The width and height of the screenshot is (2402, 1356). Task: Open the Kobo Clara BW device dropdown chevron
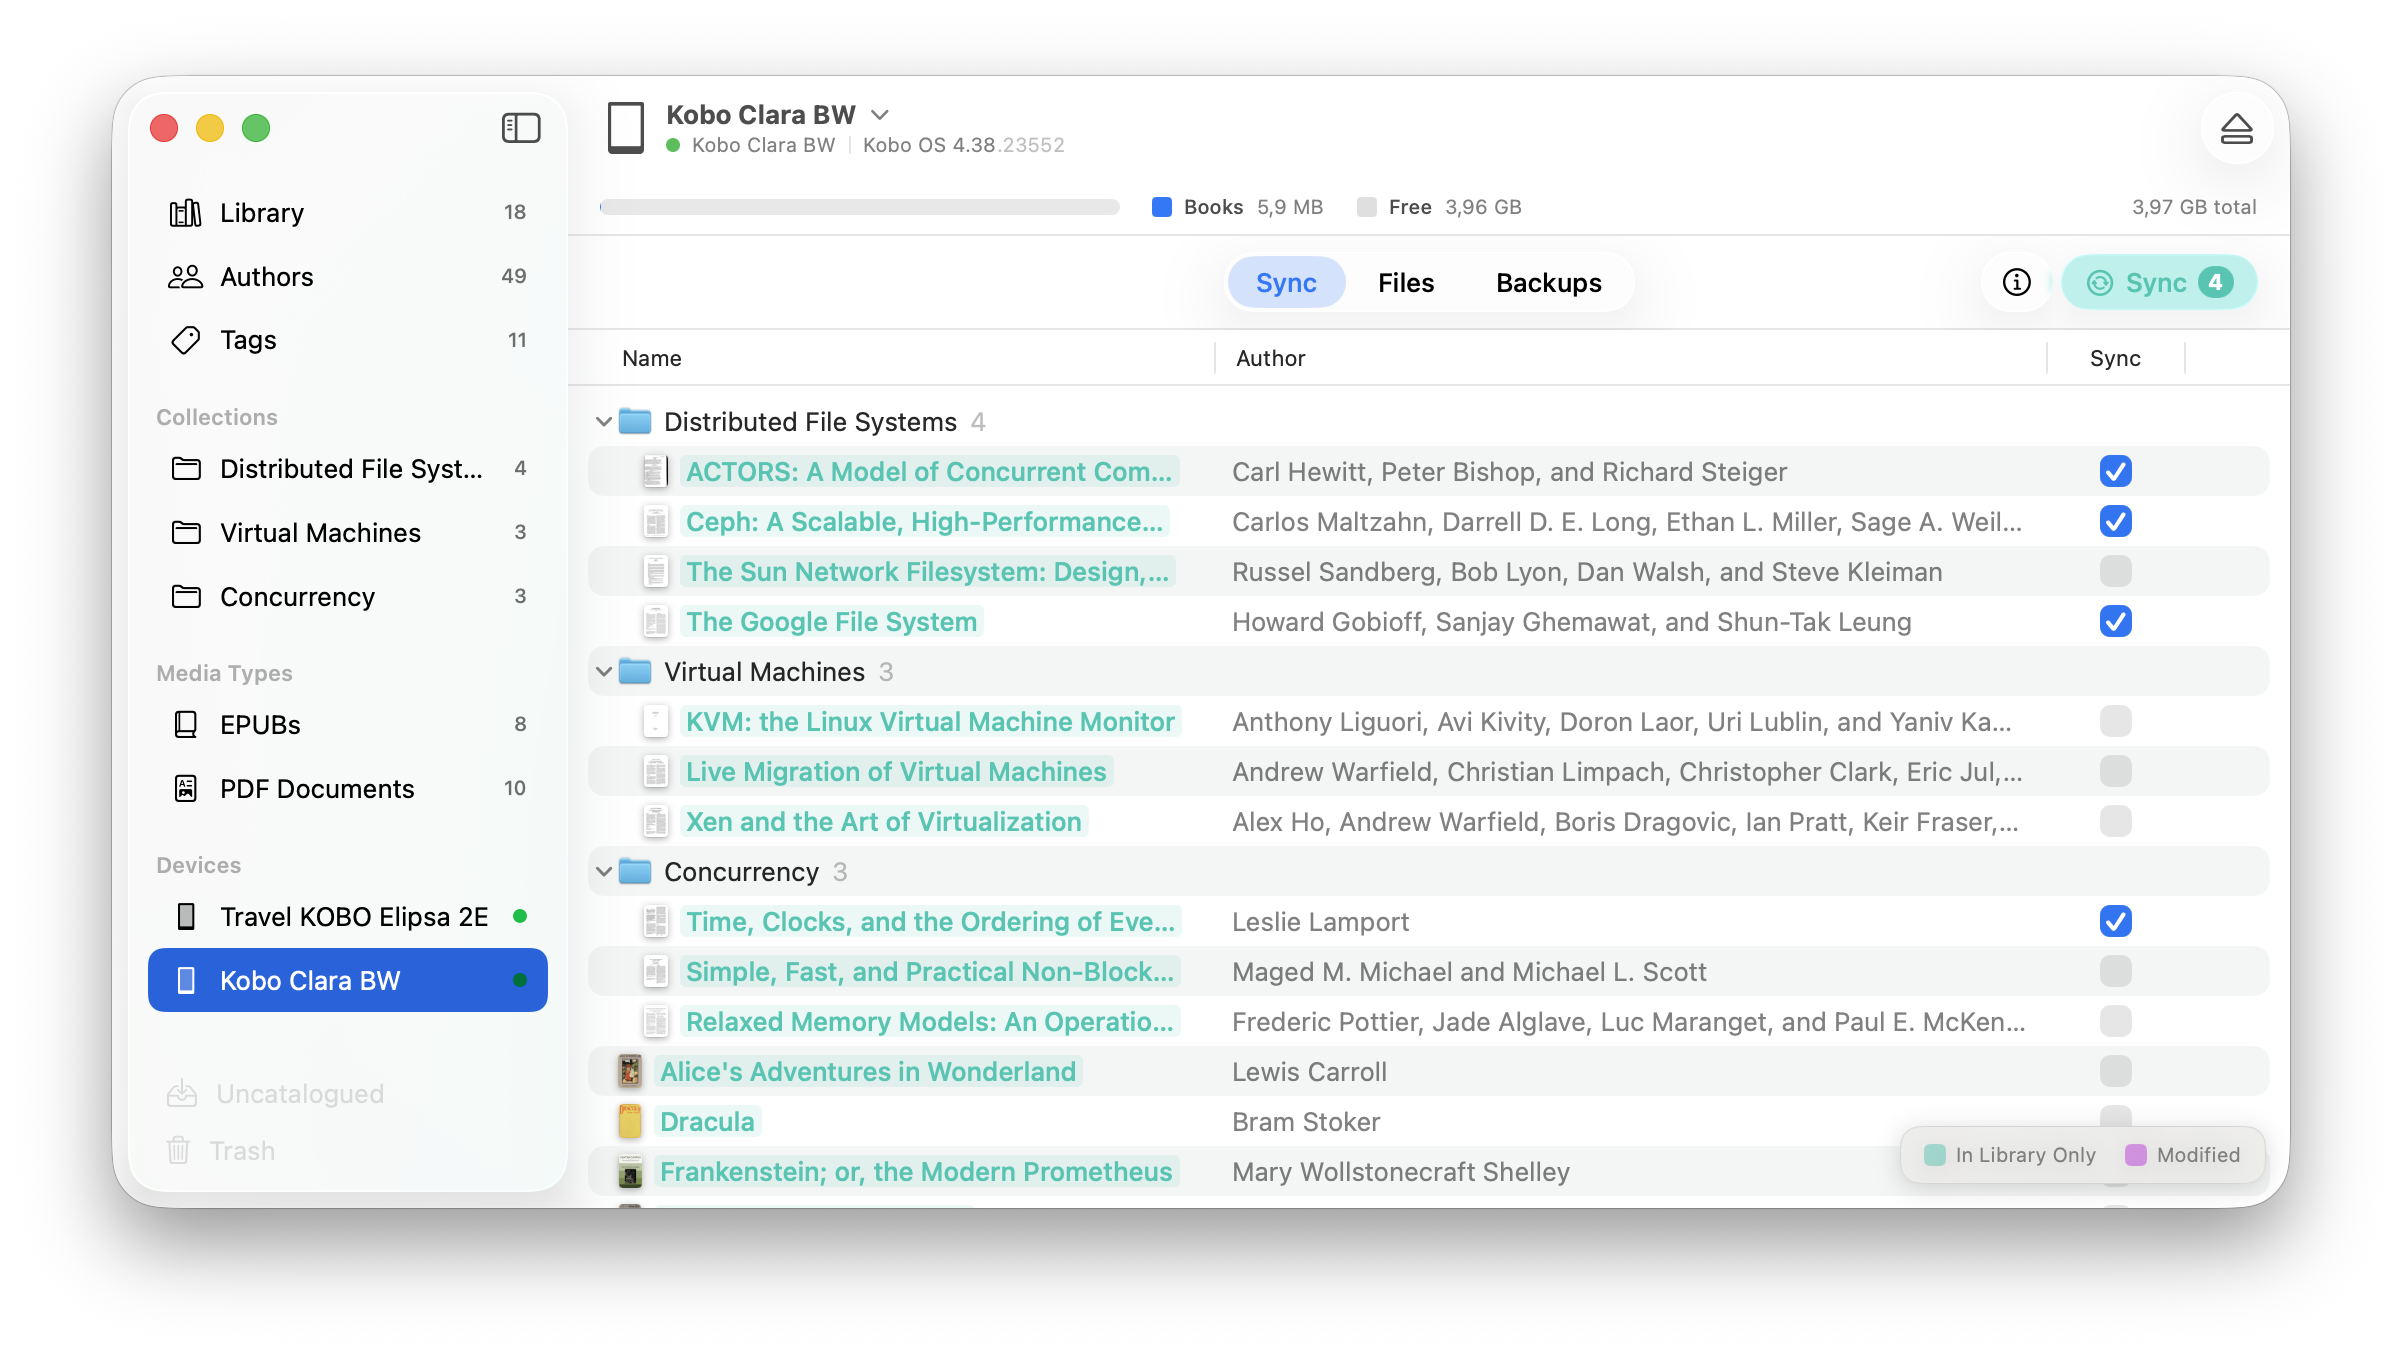click(880, 115)
